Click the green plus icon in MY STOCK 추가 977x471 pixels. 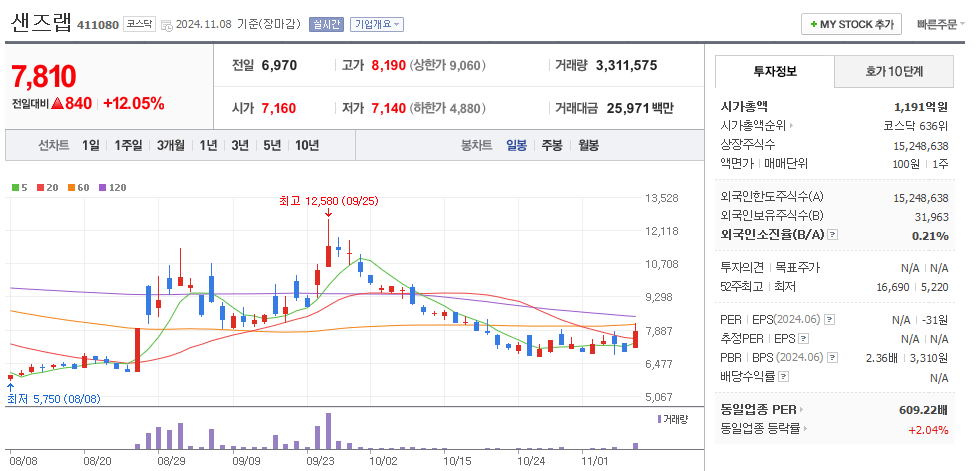pyautogui.click(x=814, y=24)
